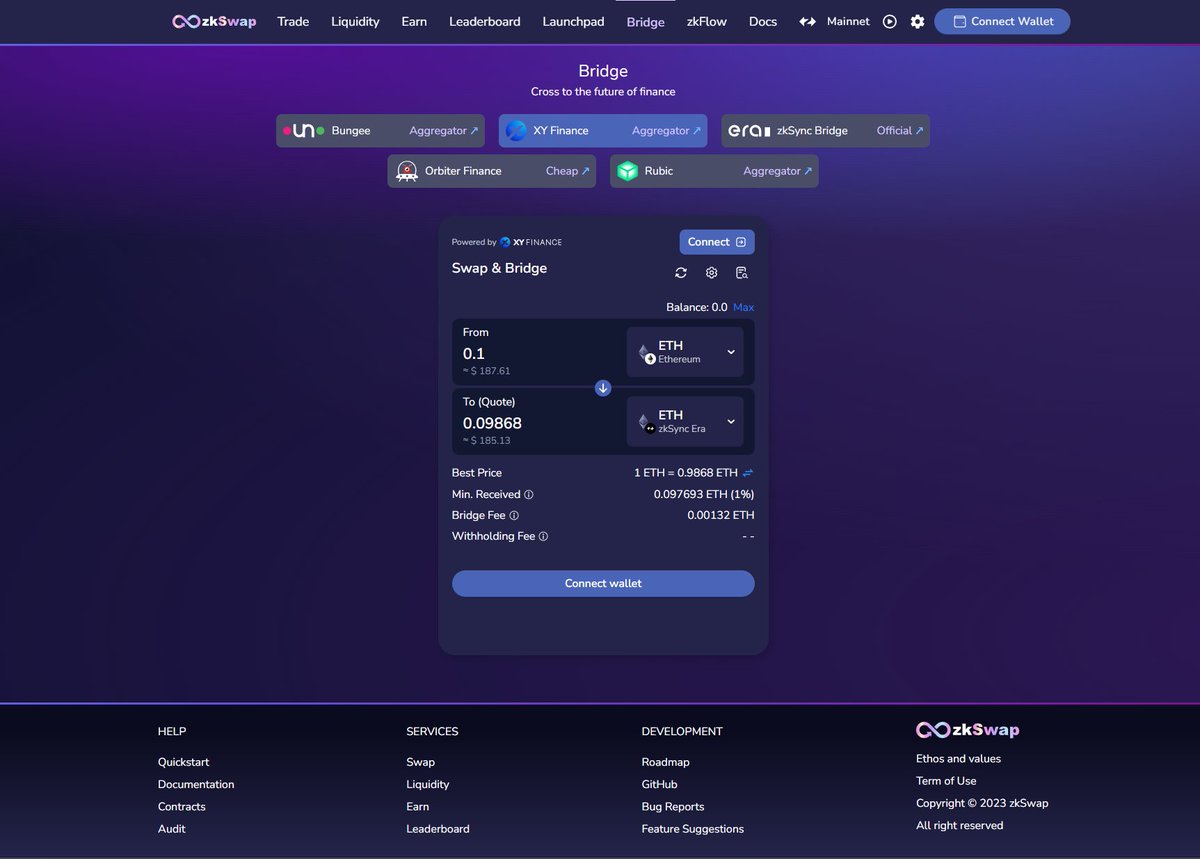Show Bridge Fee info tooltip icon
The width and height of the screenshot is (1200, 859).
point(514,516)
